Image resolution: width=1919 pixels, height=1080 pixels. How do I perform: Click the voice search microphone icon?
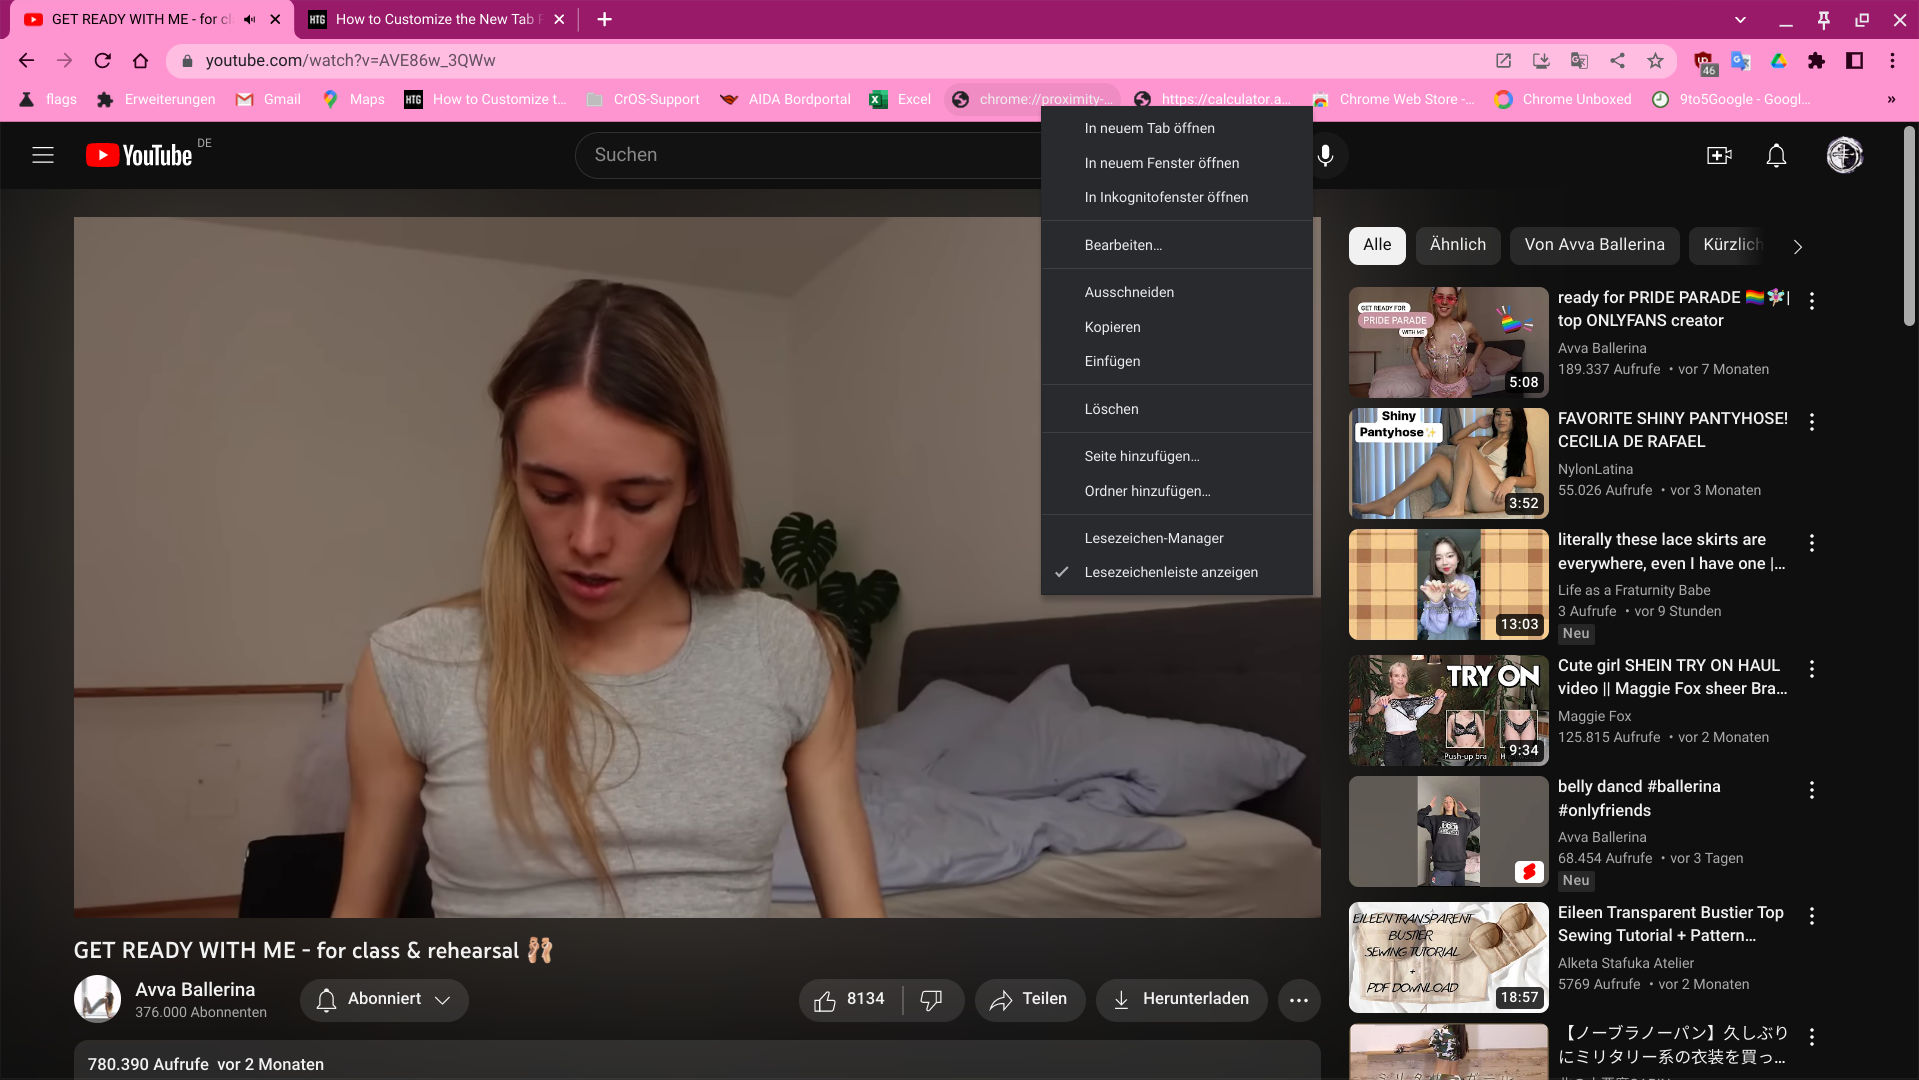click(x=1325, y=155)
